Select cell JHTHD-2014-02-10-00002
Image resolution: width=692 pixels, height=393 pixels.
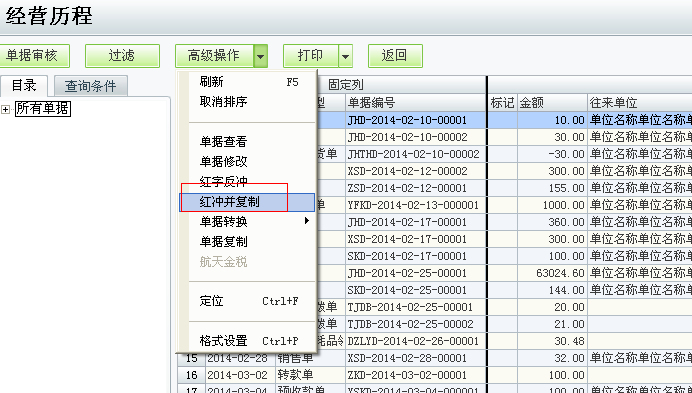[x=416, y=154]
